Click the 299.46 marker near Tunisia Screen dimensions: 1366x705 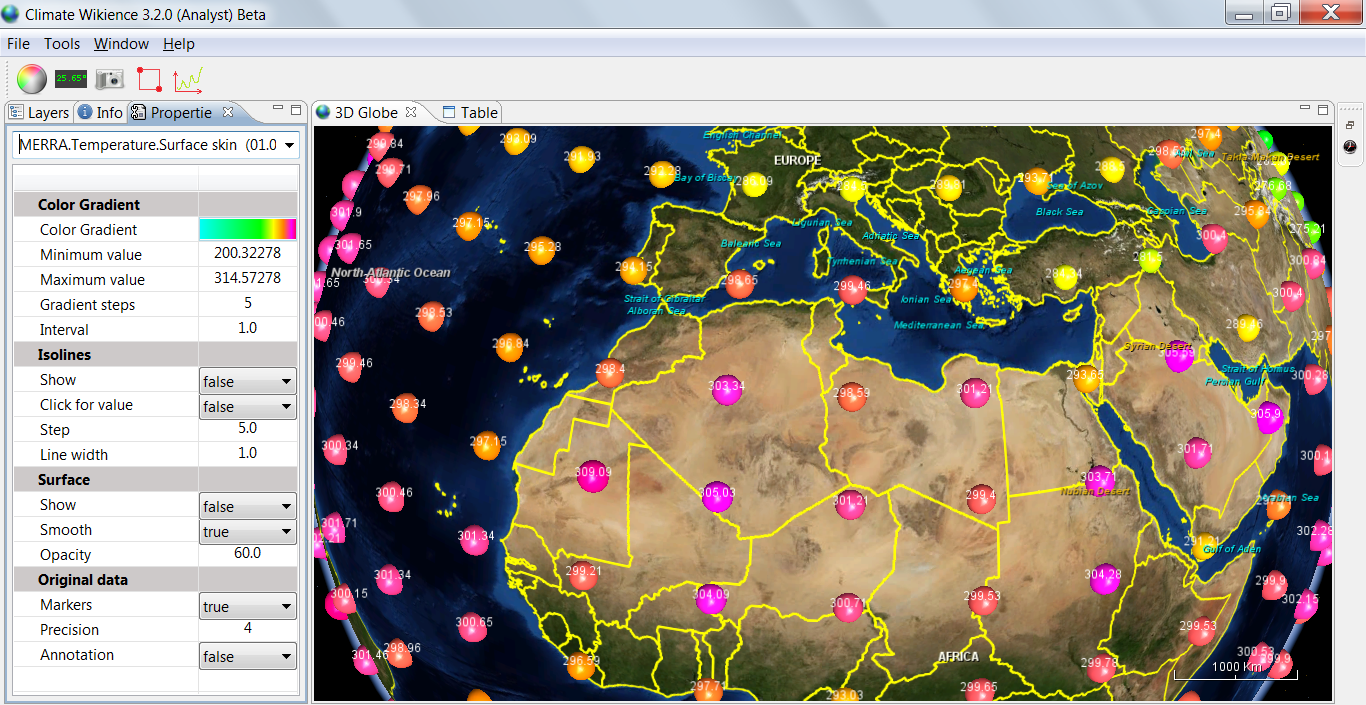852,289
